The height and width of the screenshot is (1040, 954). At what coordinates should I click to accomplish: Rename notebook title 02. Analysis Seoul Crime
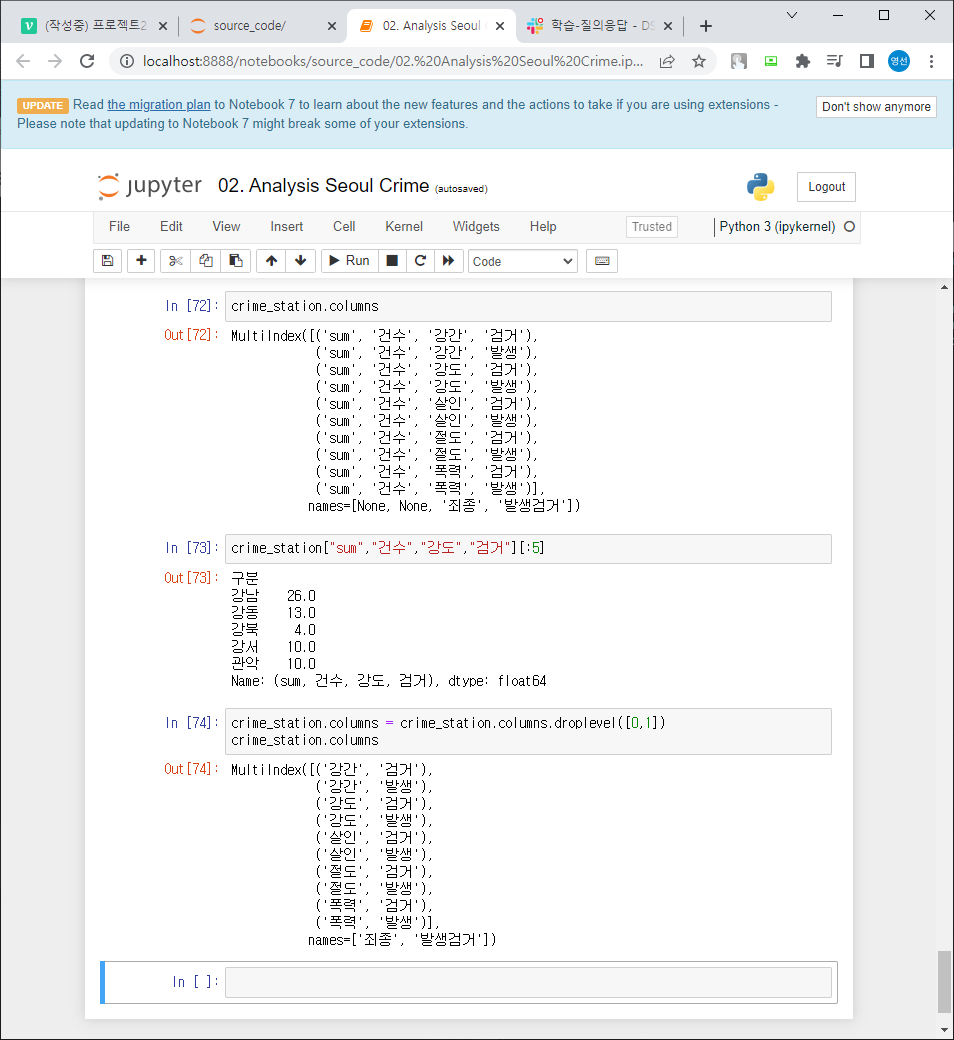[324, 186]
